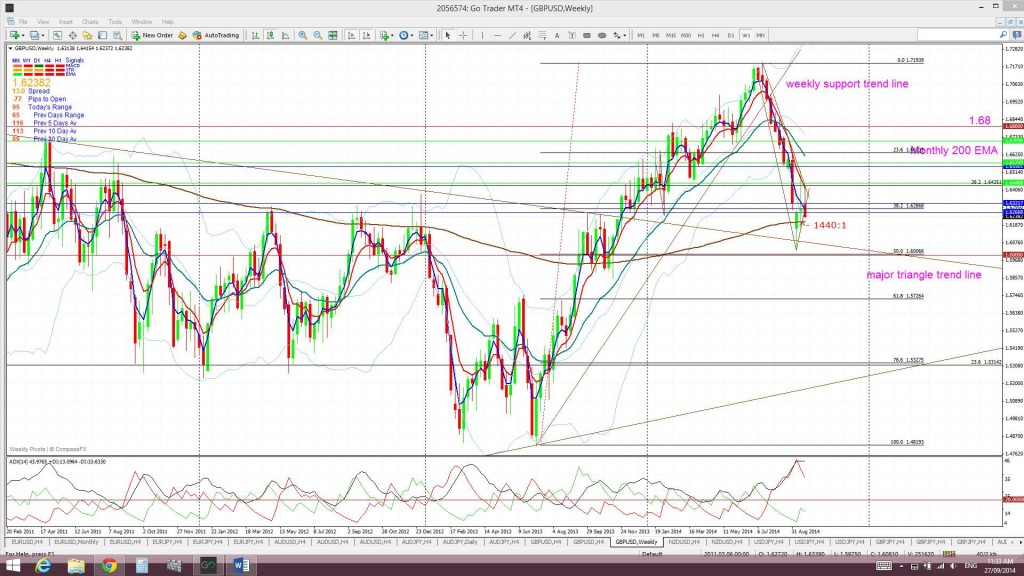Select the cursor arrow tool
1024x576 pixels.
click(448, 35)
